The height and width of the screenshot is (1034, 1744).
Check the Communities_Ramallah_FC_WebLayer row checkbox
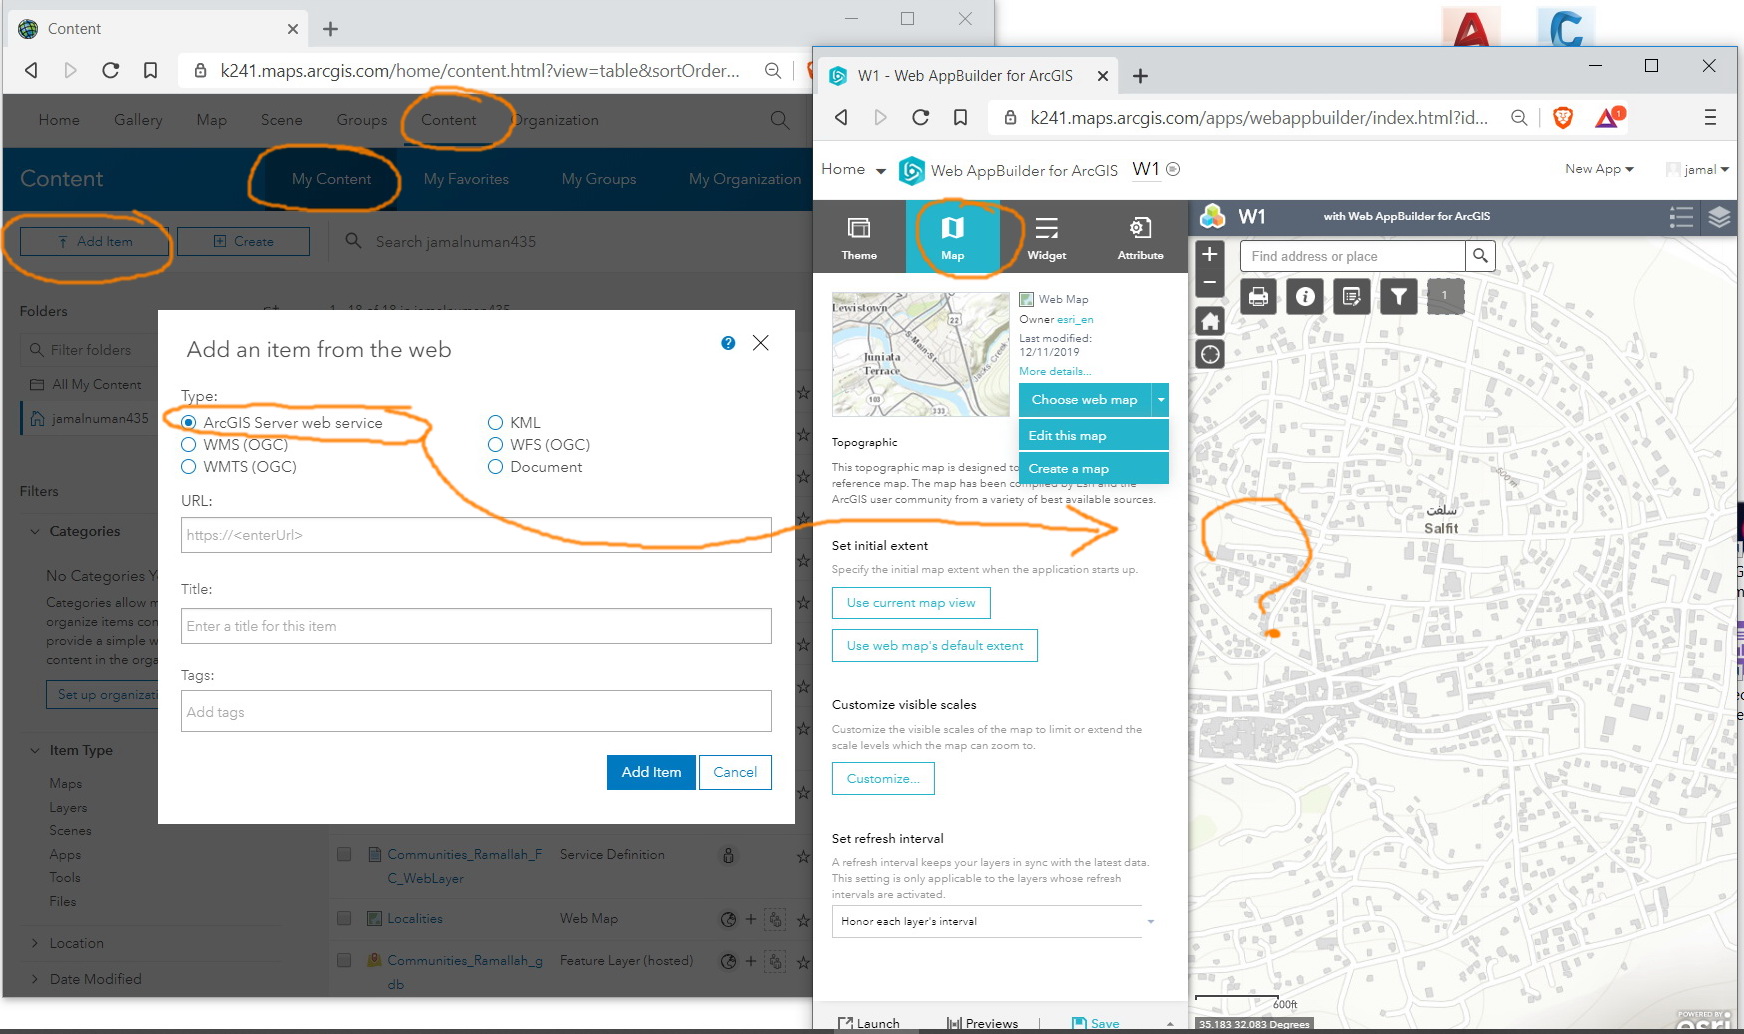[344, 854]
